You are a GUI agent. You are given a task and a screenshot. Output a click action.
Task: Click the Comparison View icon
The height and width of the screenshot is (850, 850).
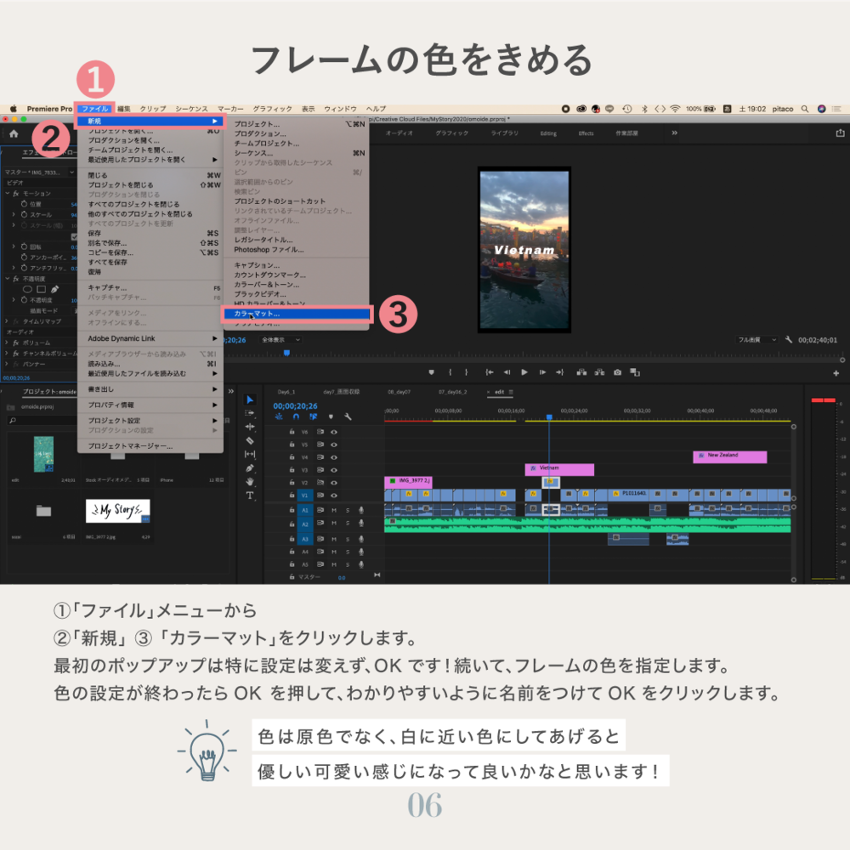tap(635, 372)
